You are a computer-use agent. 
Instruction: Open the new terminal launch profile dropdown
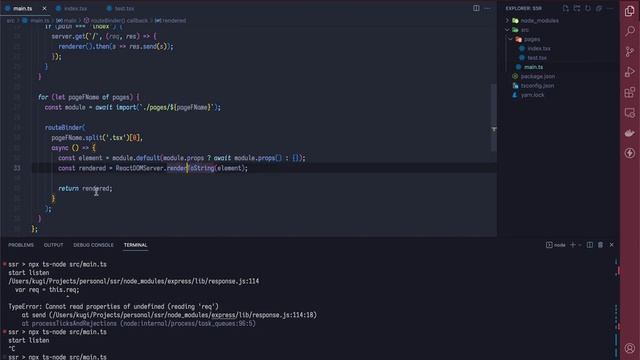tap(580, 245)
